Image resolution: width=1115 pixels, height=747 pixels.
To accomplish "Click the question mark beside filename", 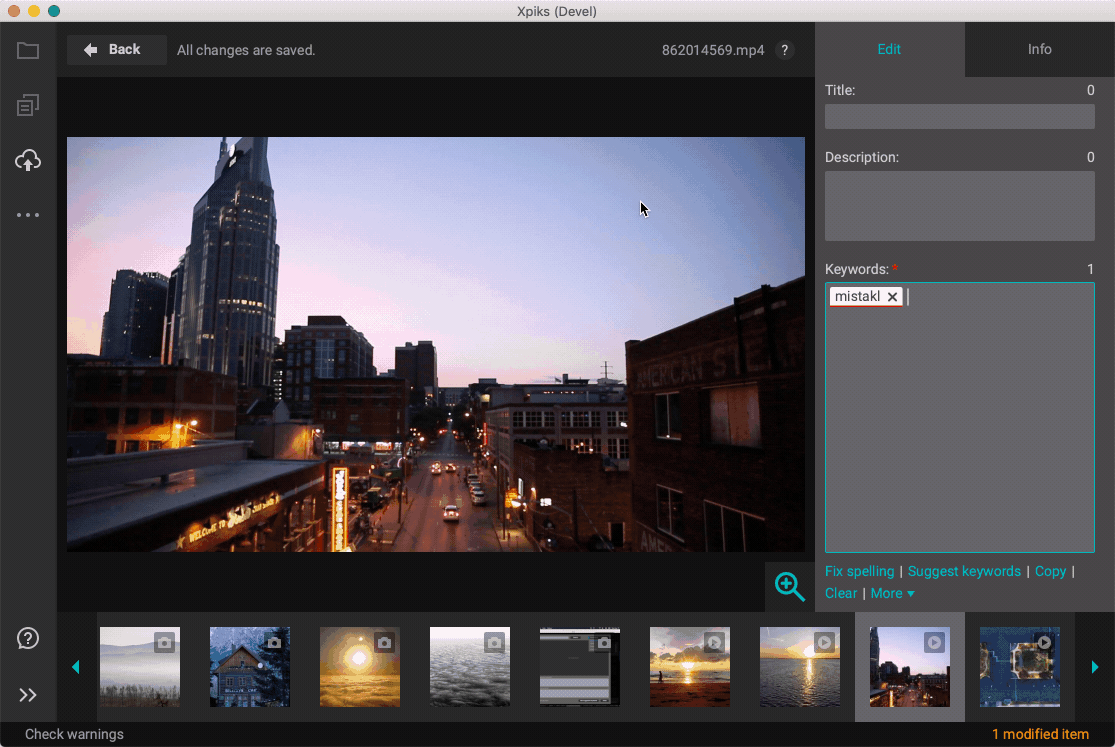I will (784, 50).
